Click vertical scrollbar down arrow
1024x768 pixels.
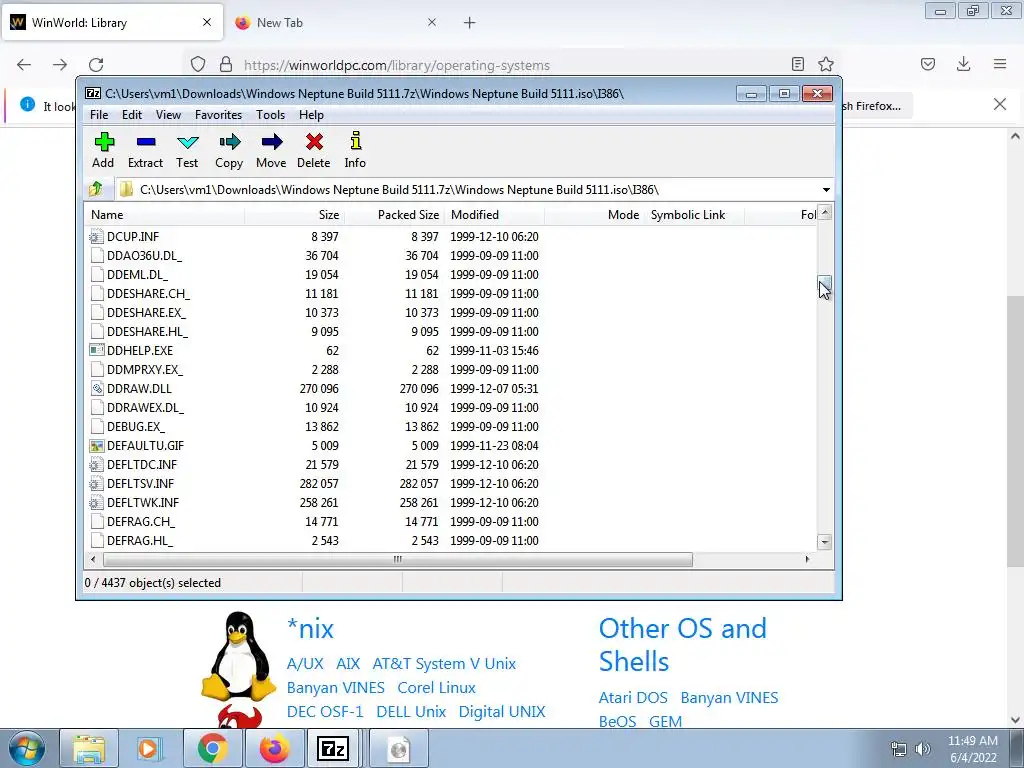825,541
